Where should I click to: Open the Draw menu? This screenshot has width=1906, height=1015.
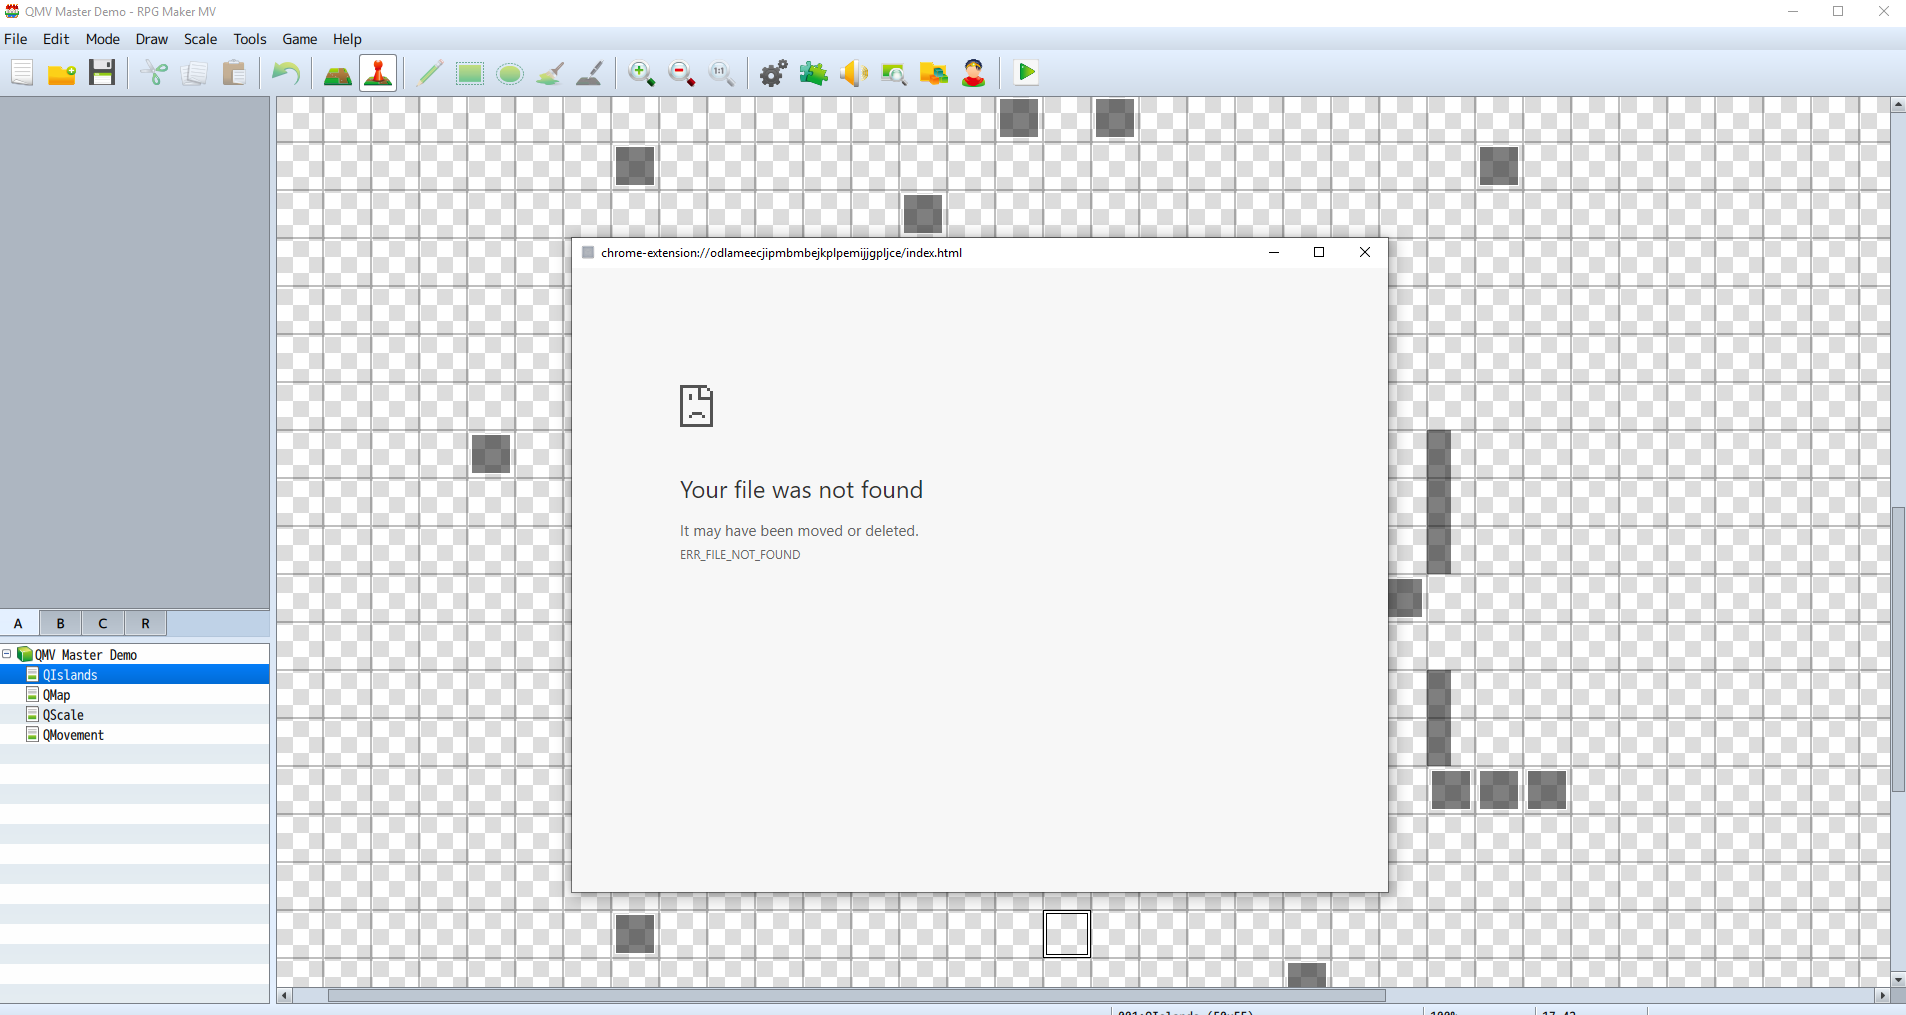point(152,39)
